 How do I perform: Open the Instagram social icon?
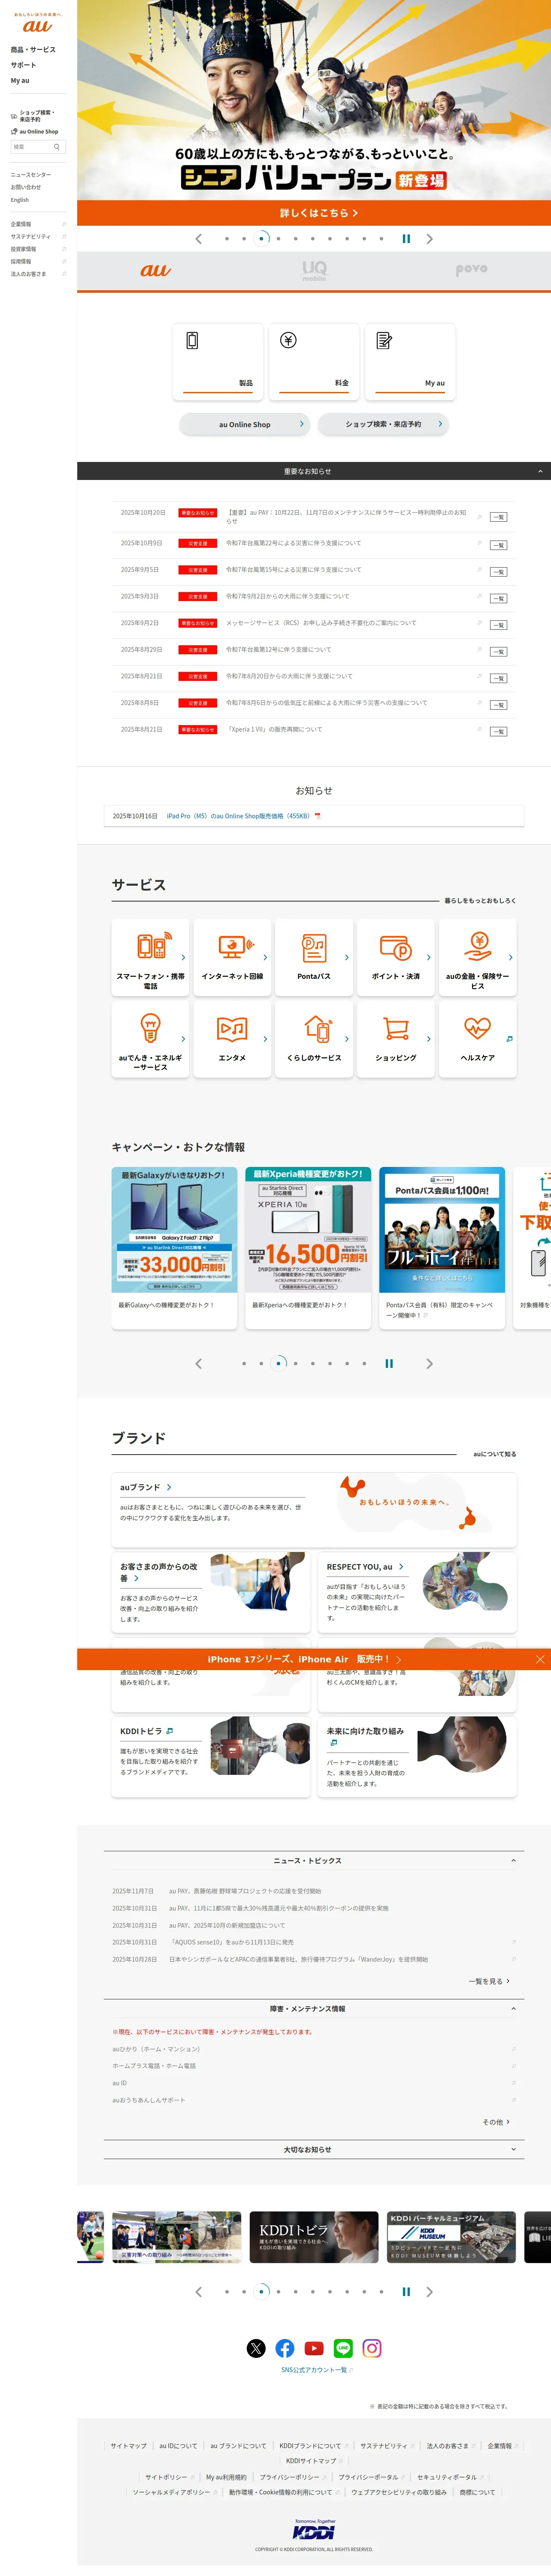pyautogui.click(x=372, y=2348)
